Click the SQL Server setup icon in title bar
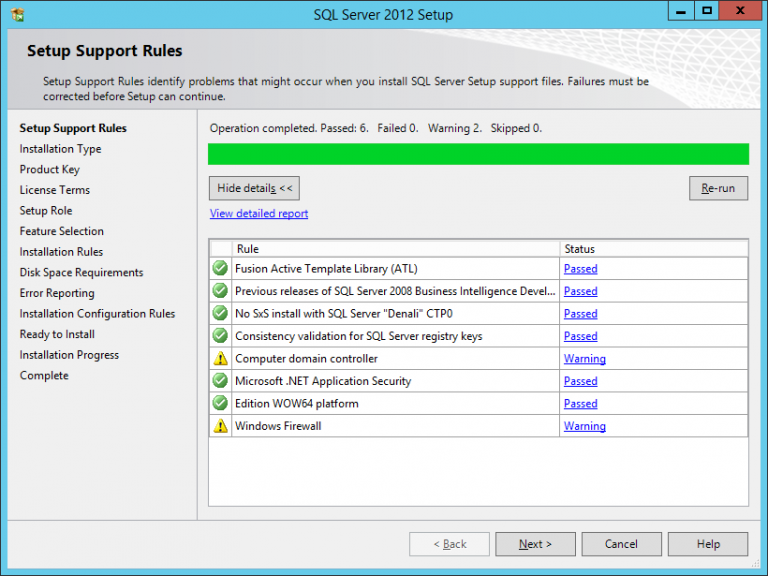This screenshot has width=768, height=576. 18,15
